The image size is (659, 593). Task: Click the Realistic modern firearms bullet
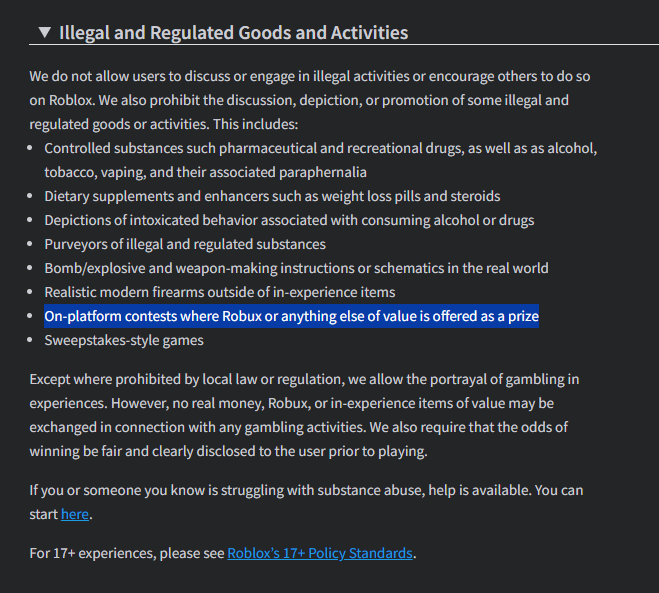(220, 292)
